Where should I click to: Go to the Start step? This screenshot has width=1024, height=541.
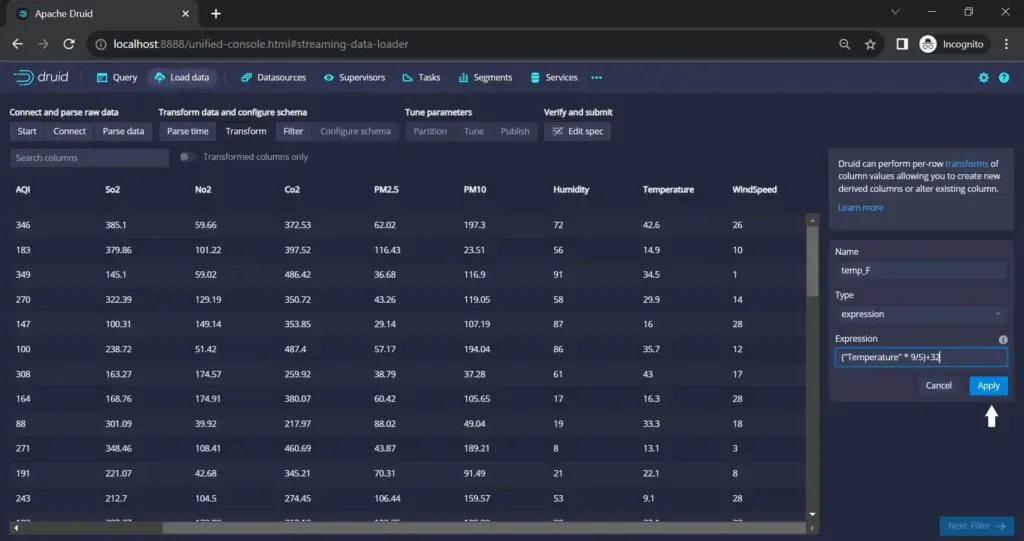pos(27,131)
